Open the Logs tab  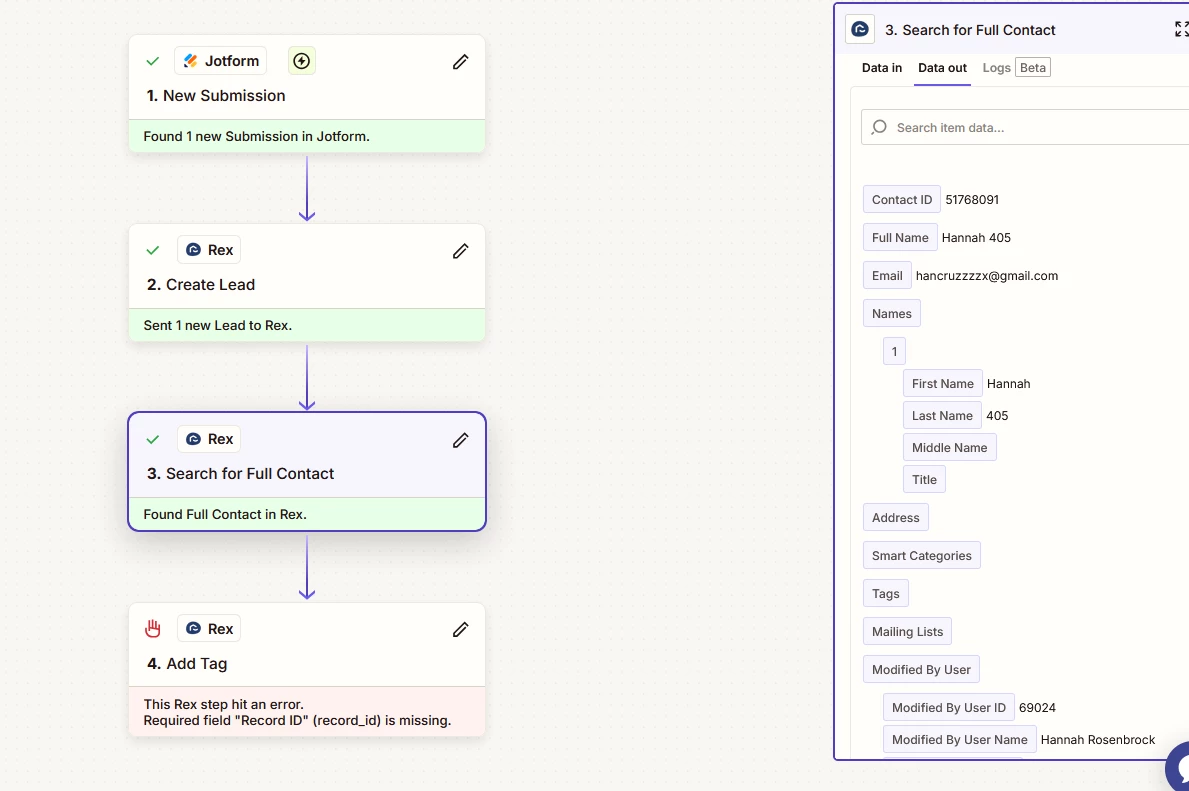[x=996, y=67]
